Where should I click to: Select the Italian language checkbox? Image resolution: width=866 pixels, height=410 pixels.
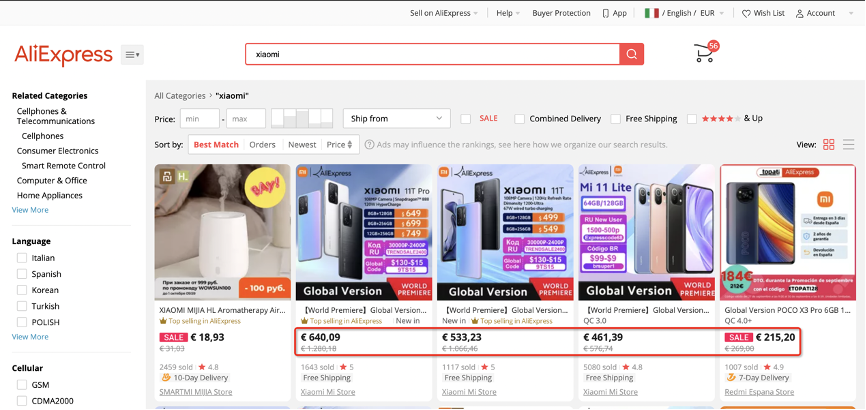(22, 258)
